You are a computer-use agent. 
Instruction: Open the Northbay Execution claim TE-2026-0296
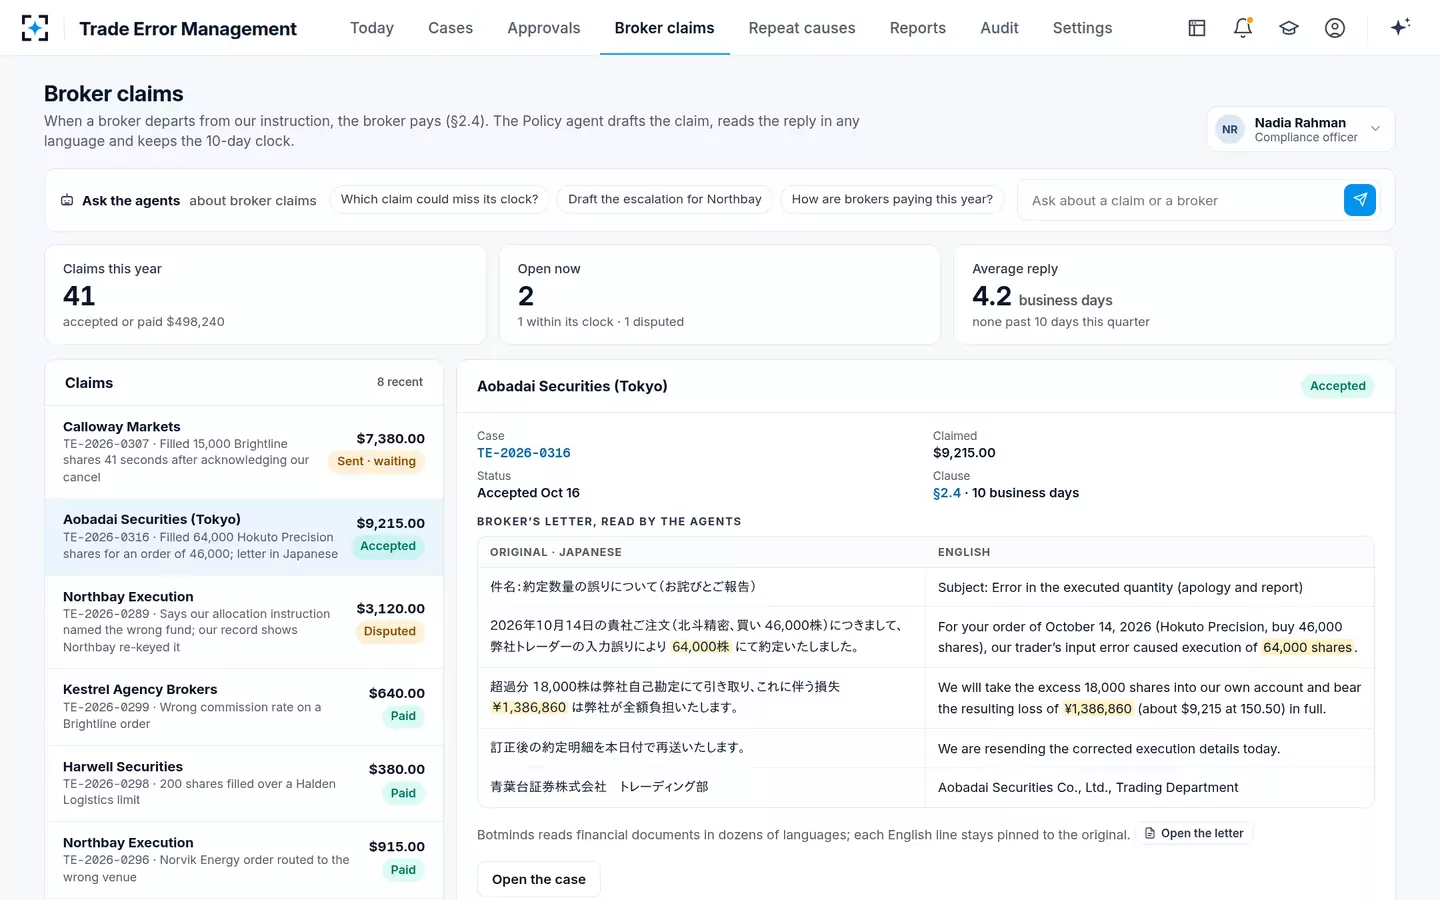[244, 860]
